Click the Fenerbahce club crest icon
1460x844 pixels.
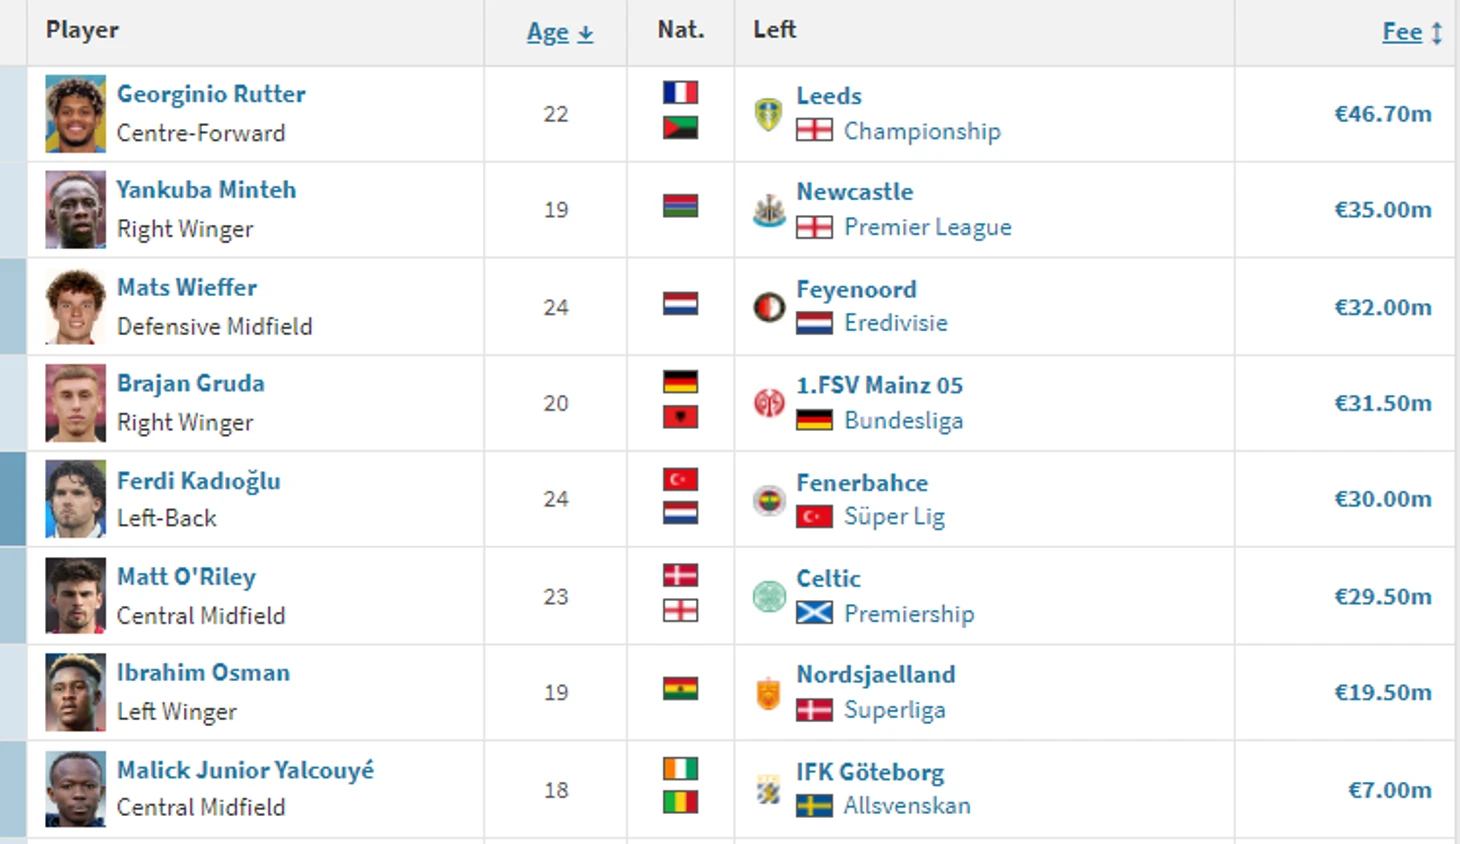(768, 499)
